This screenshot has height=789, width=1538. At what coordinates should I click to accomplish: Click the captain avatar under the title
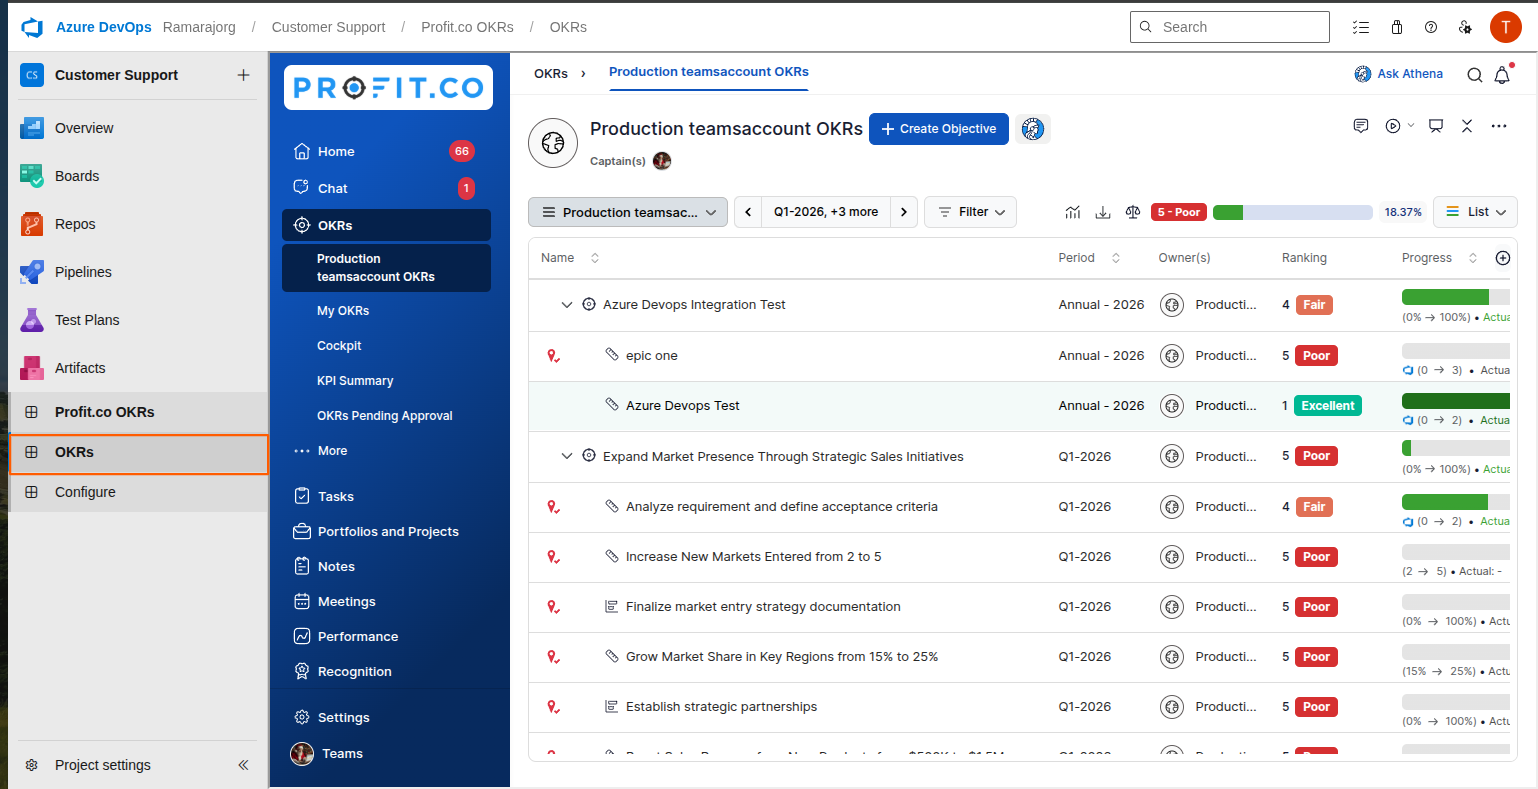[662, 161]
